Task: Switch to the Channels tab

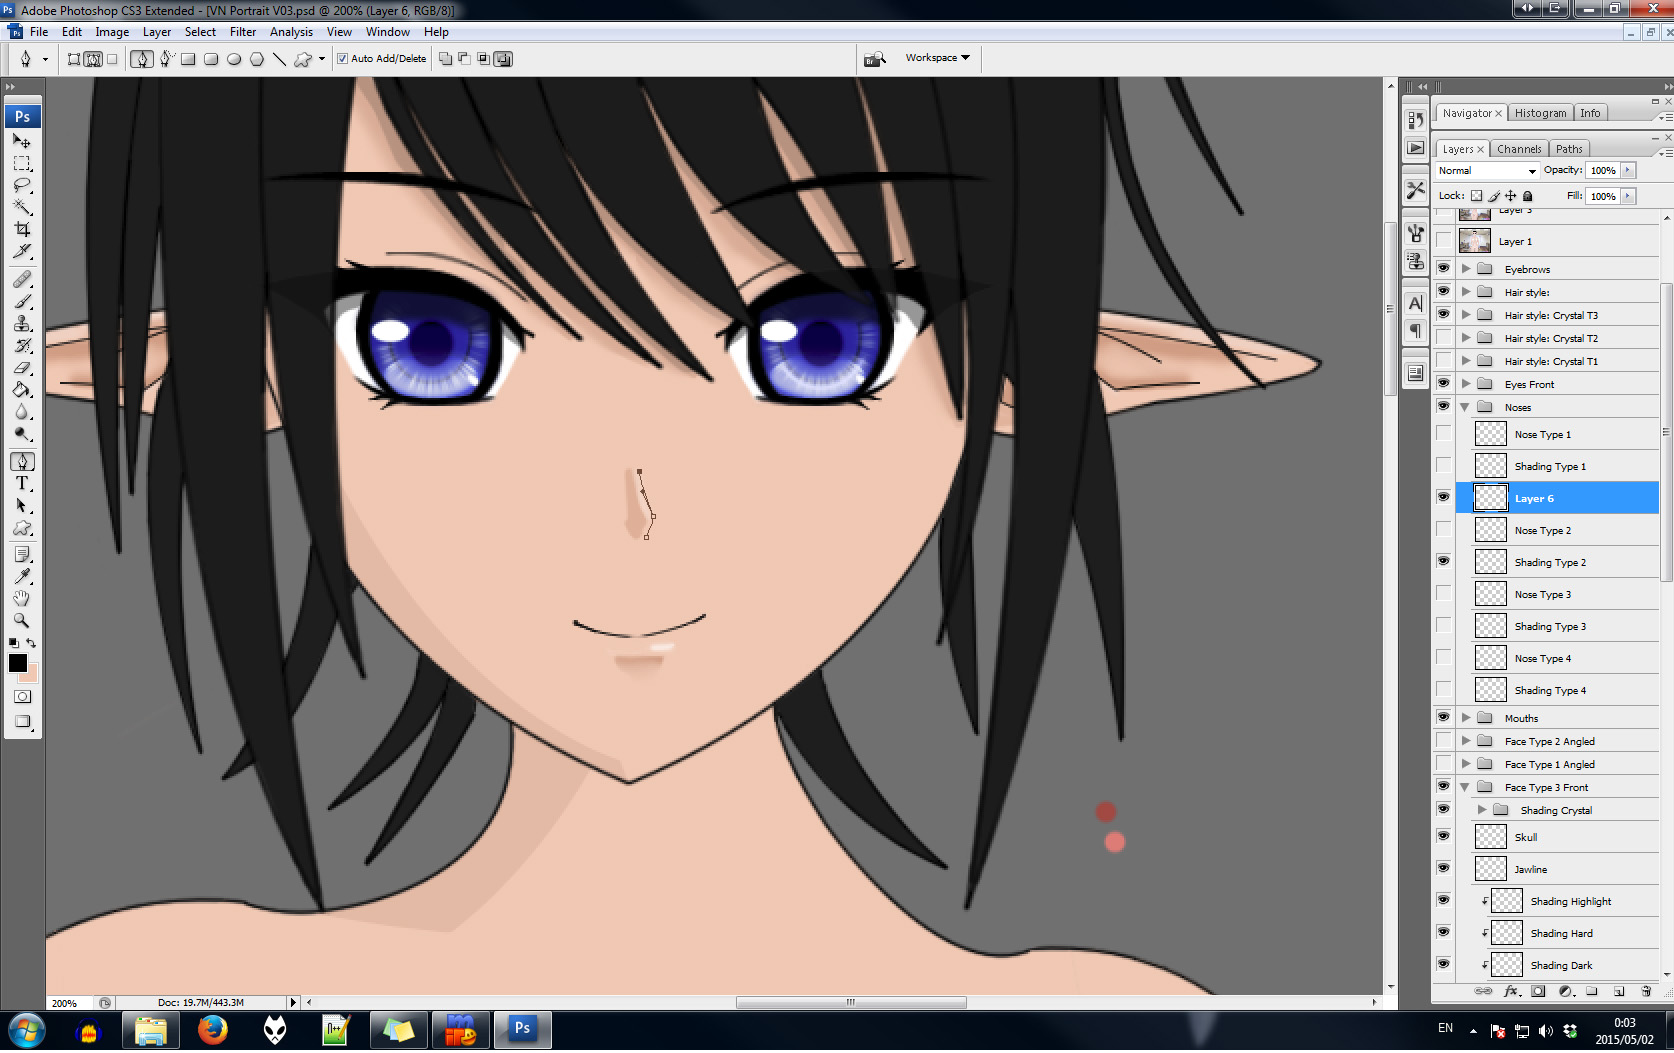Action: [x=1519, y=149]
